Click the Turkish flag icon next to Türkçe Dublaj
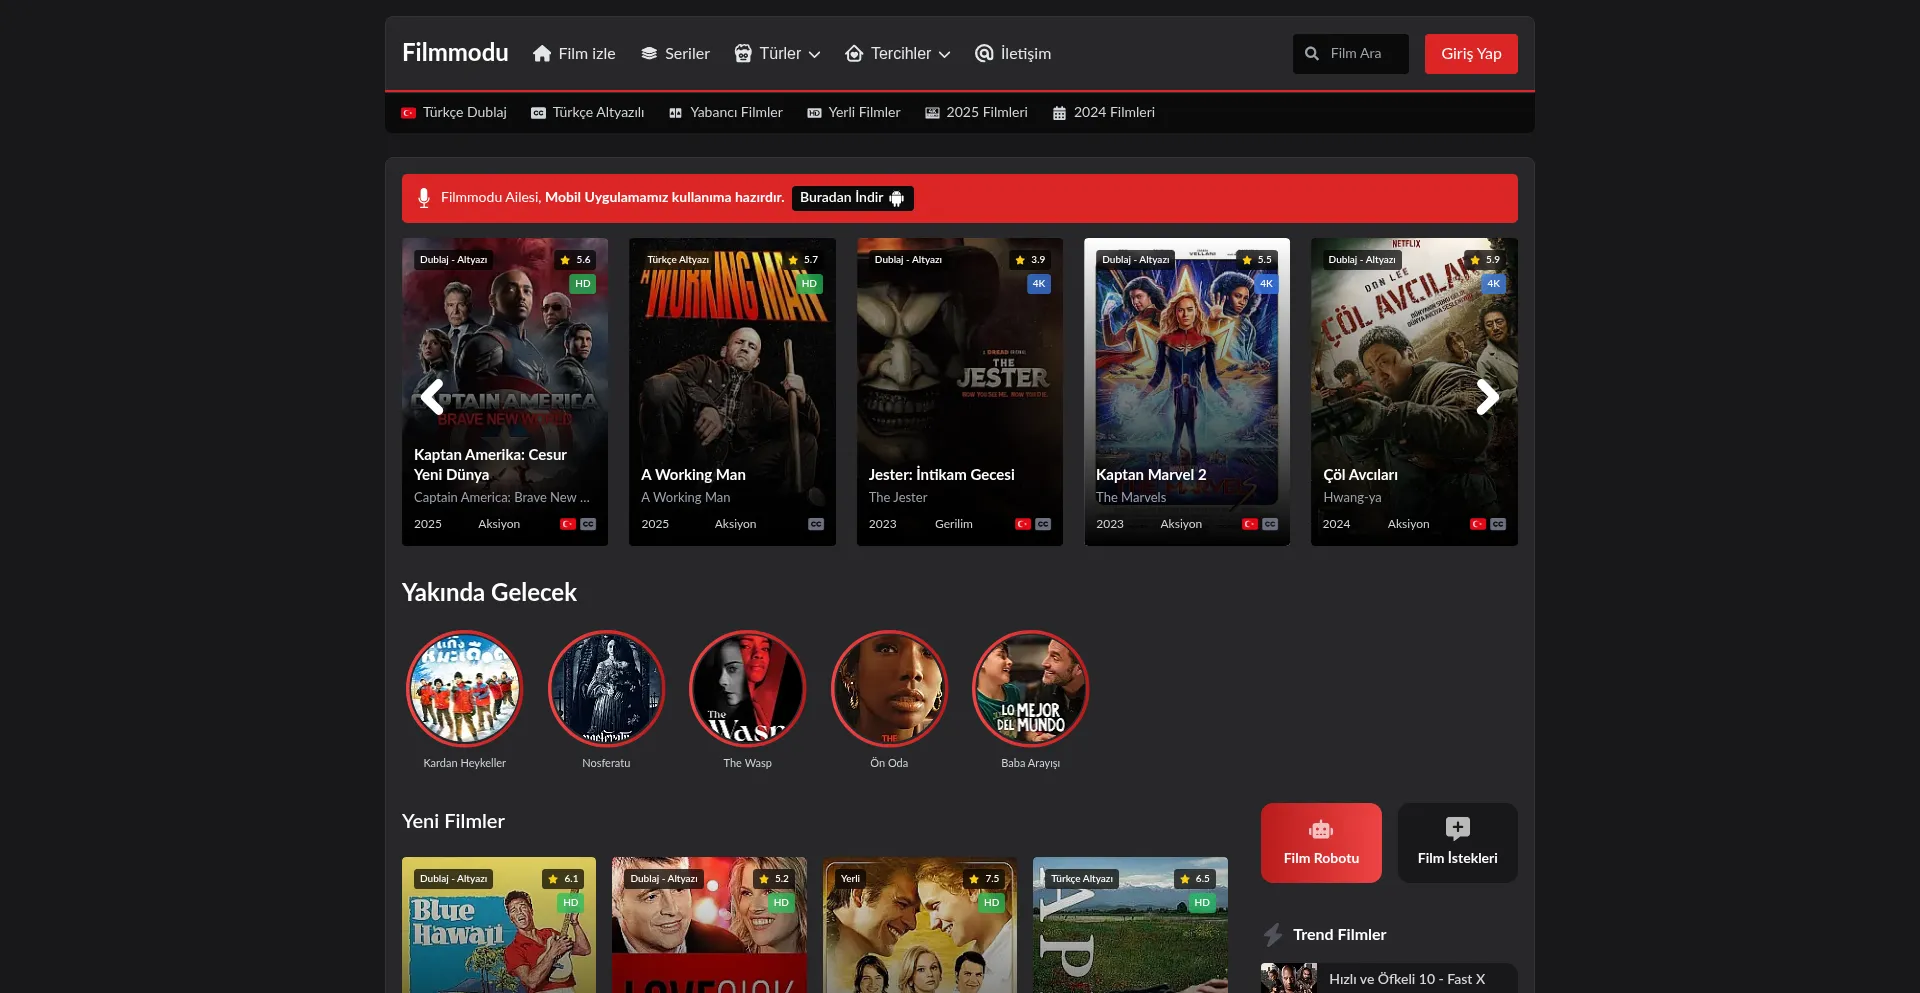 [x=409, y=113]
